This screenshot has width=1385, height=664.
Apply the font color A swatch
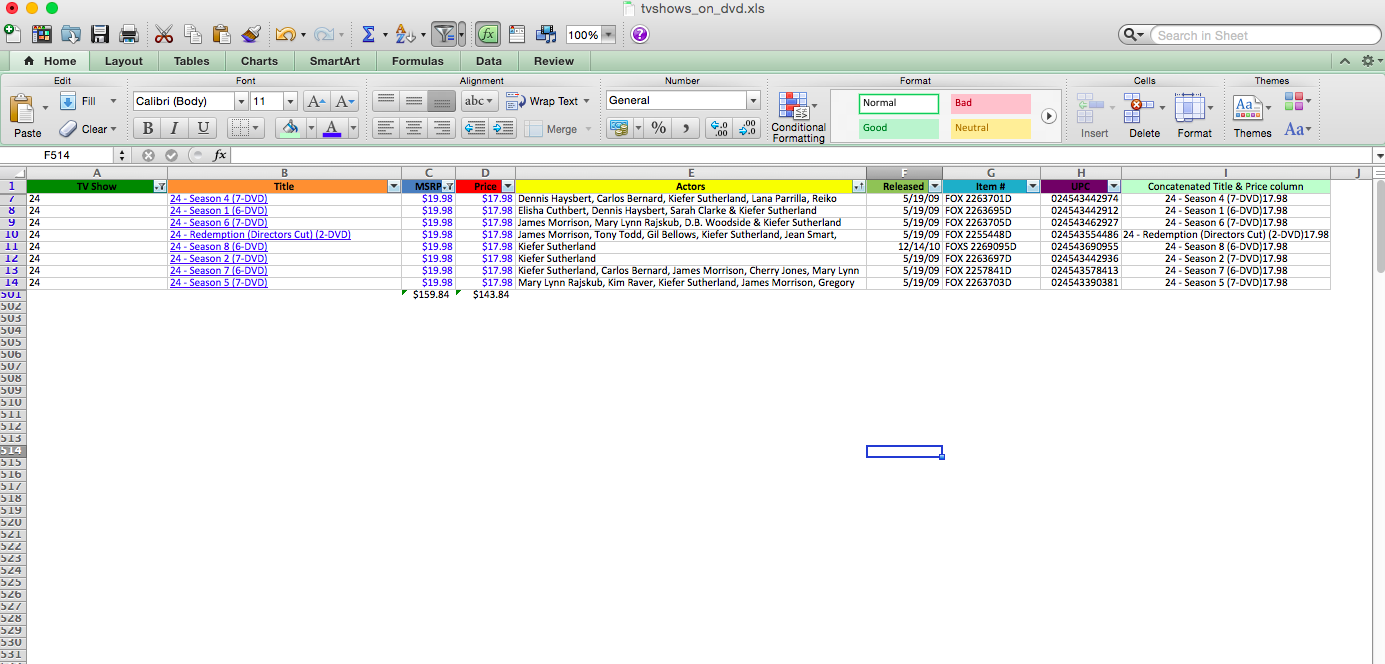[332, 128]
